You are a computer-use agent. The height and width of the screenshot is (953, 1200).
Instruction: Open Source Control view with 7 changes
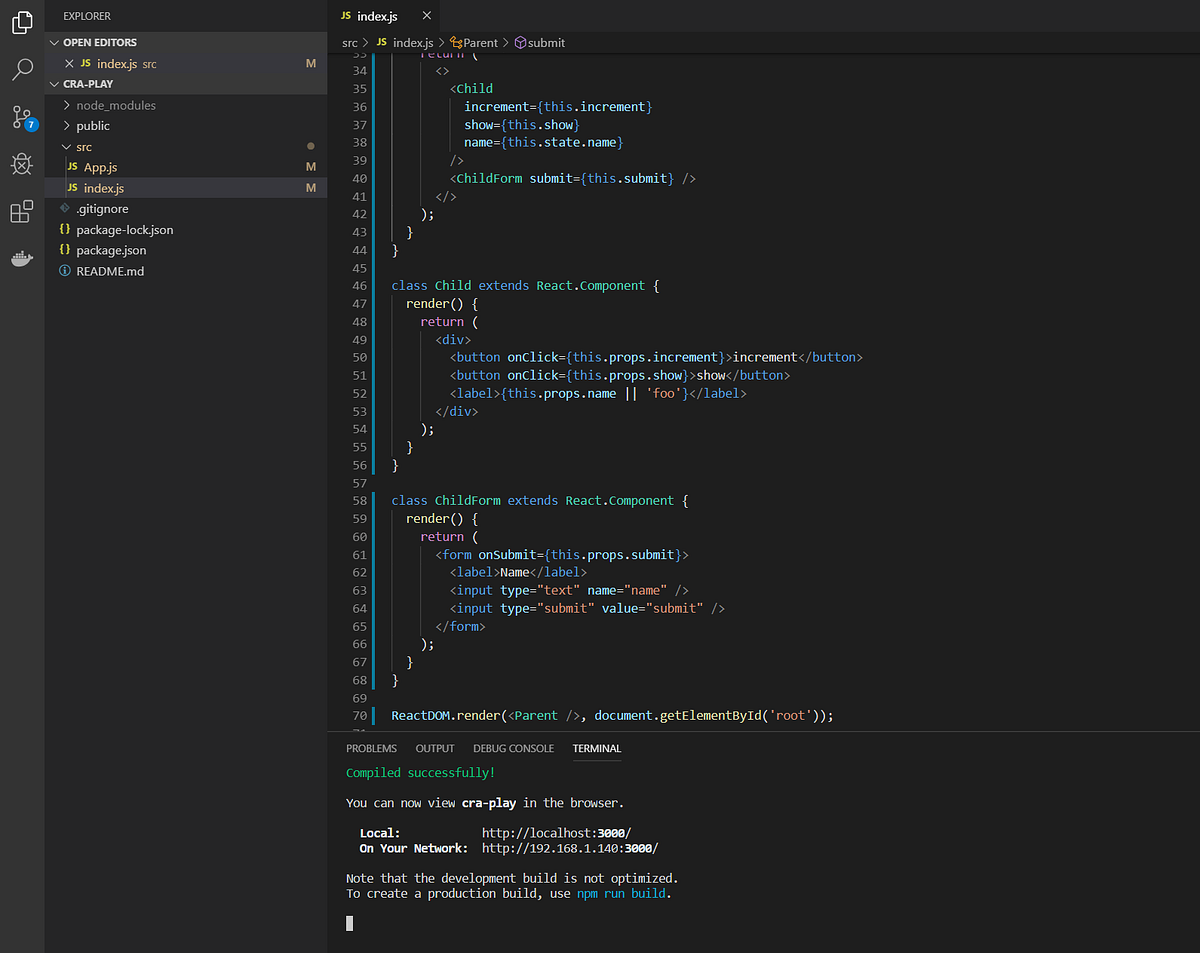click(22, 117)
